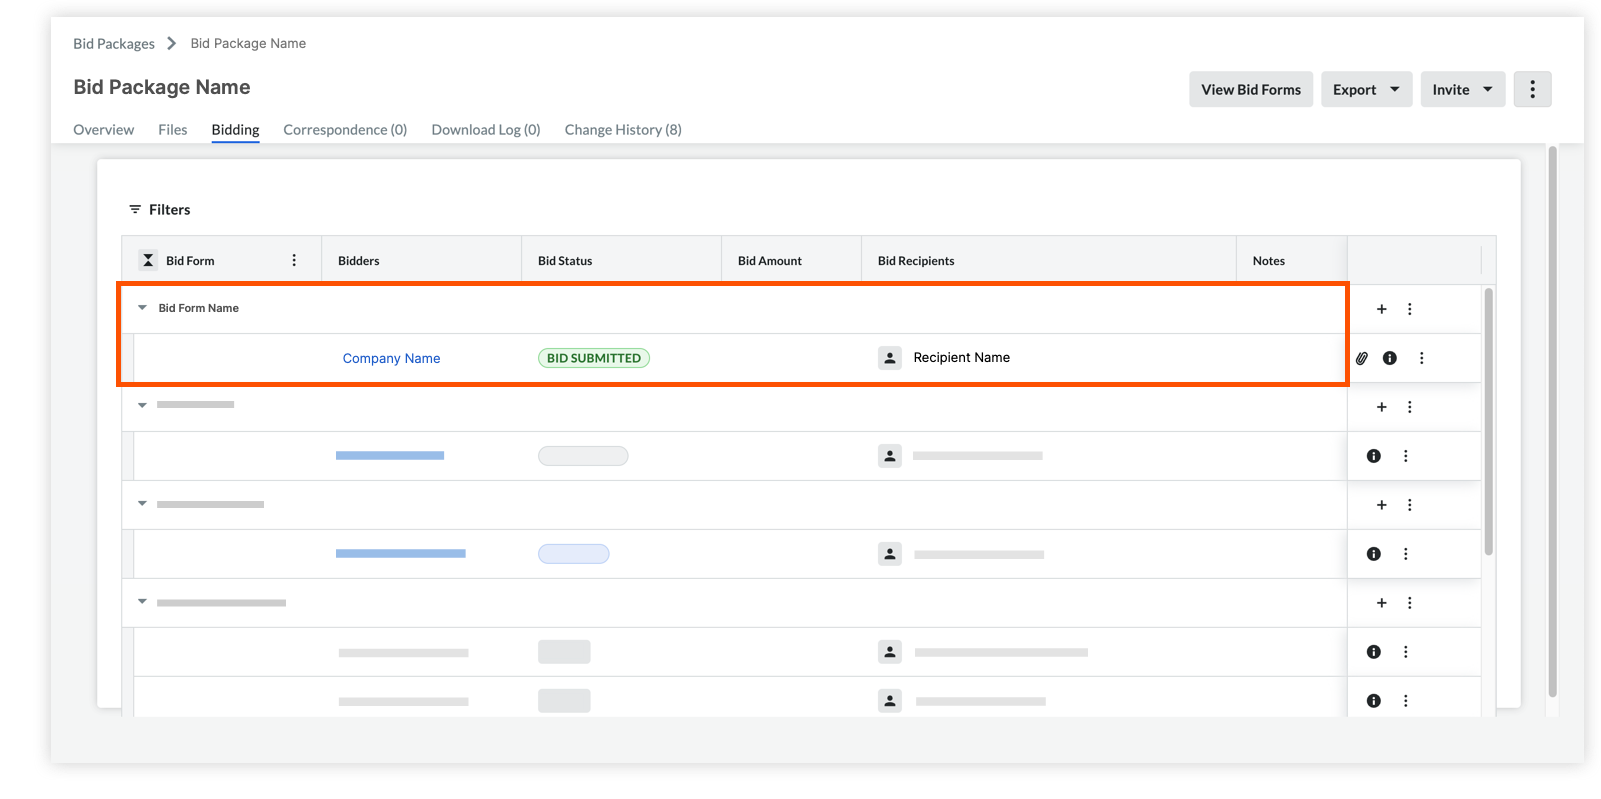This screenshot has height=799, width=1601.
Task: Open more options for the Bid Form Name row
Action: coord(1410,309)
